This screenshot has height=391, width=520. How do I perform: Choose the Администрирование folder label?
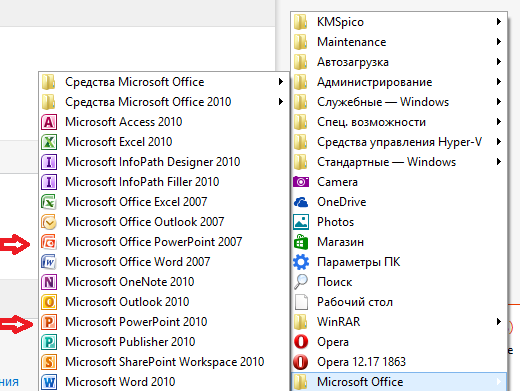(375, 82)
